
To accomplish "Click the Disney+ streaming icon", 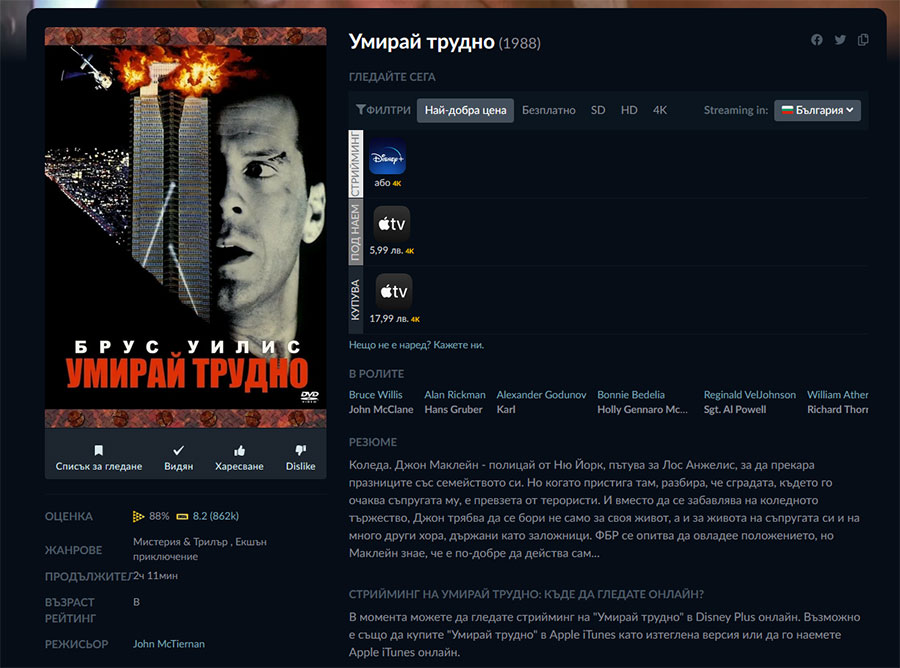I will click(387, 158).
